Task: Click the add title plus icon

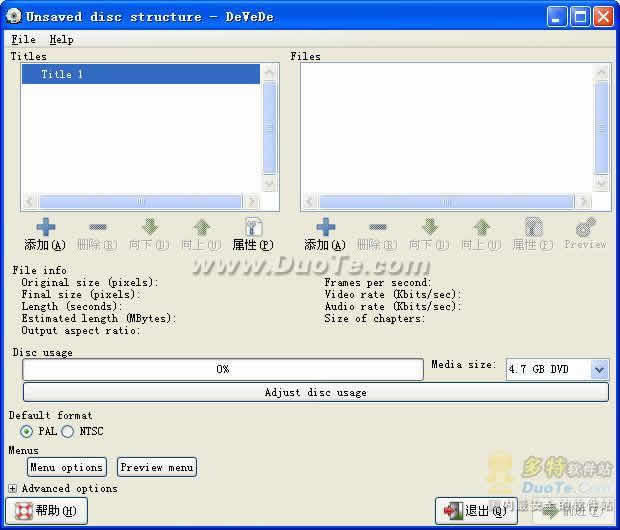Action: [x=45, y=228]
